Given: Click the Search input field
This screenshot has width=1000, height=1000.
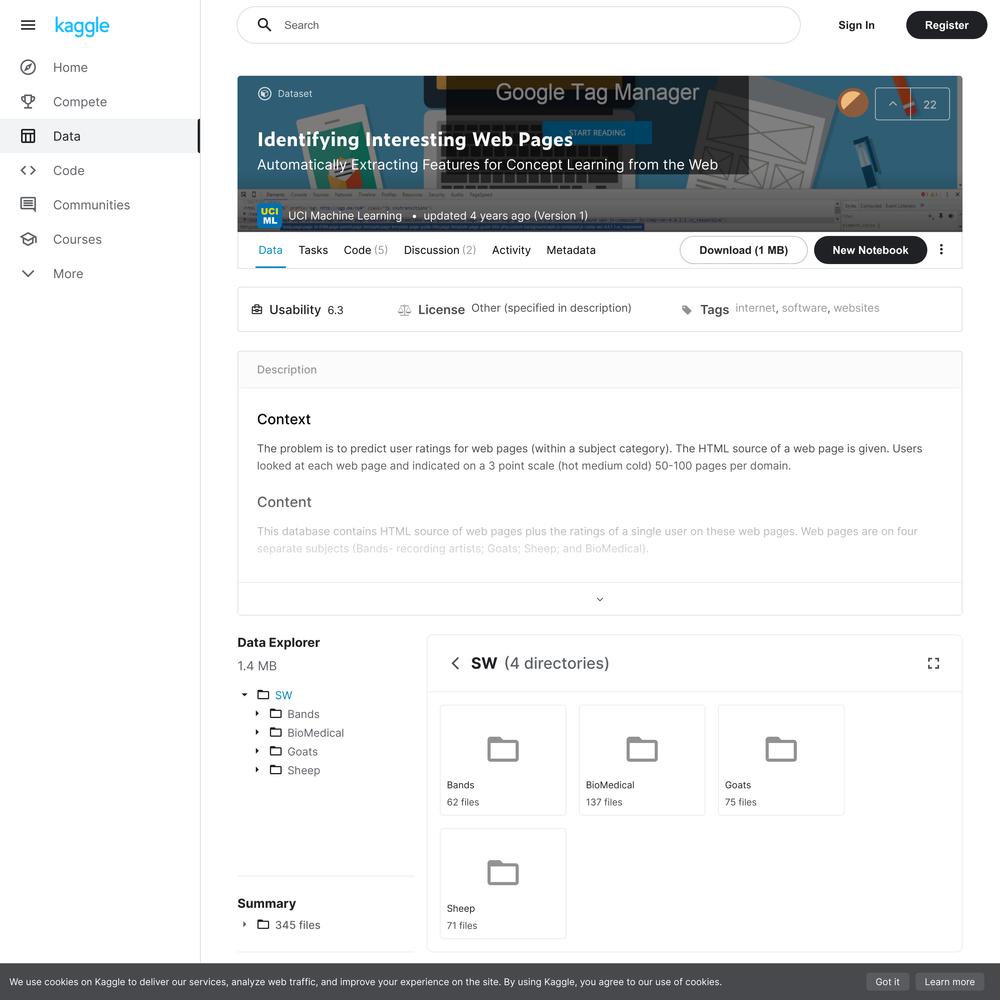Looking at the screenshot, I should point(518,25).
